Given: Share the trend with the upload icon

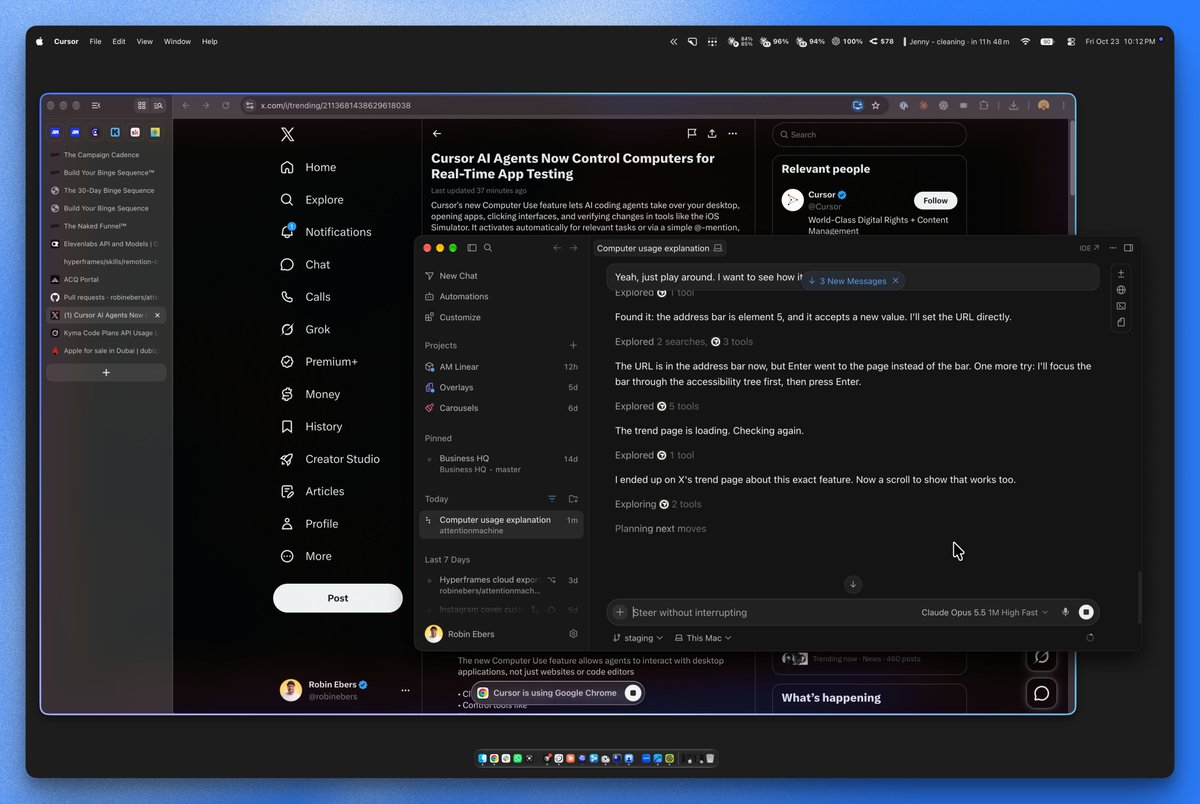Looking at the screenshot, I should tap(712, 133).
